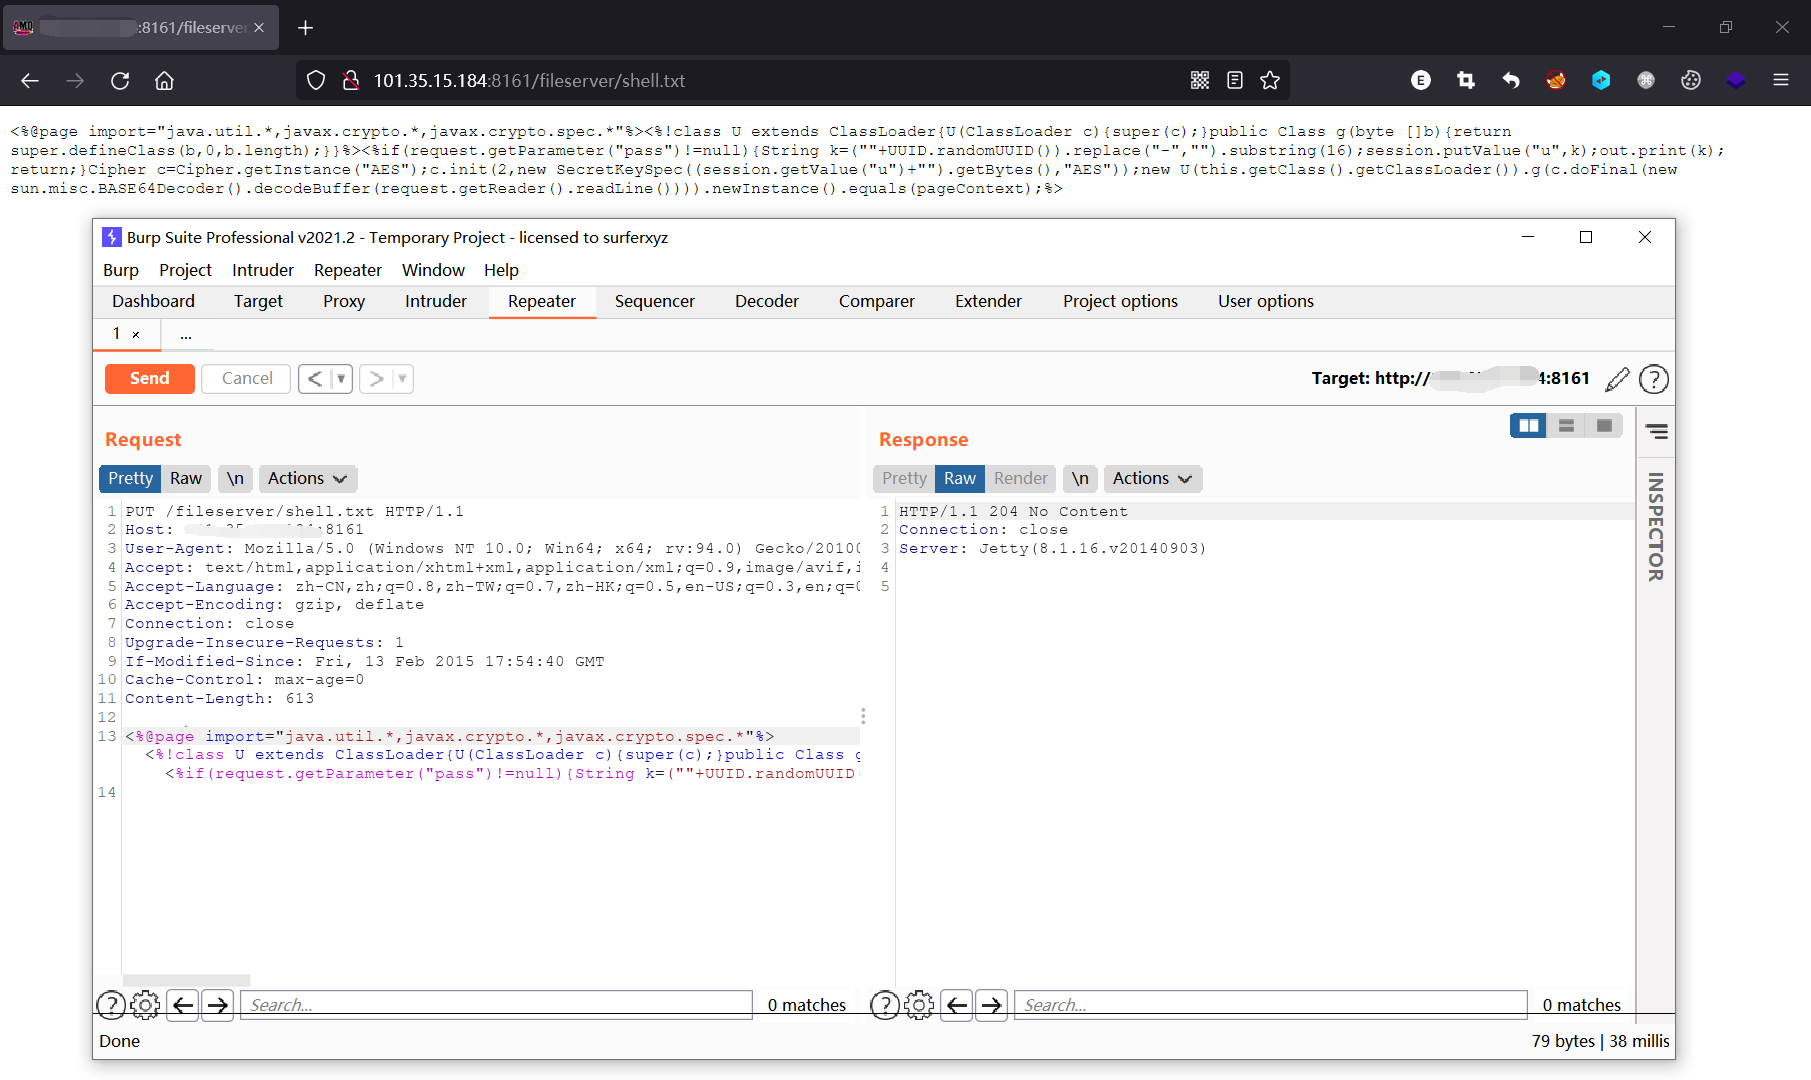Open the blue hexagon extension icon
Screen dimensions: 1811x1080
(x=1601, y=81)
